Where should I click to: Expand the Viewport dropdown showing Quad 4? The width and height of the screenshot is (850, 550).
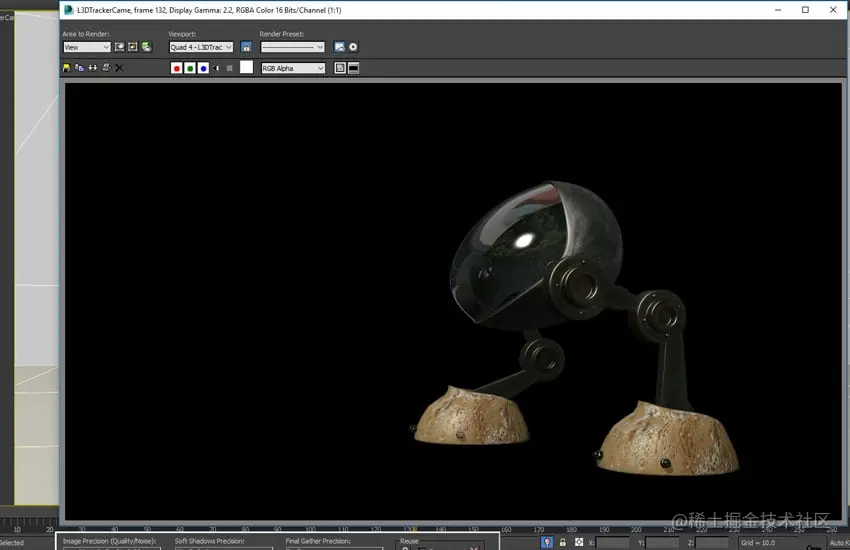coord(201,47)
